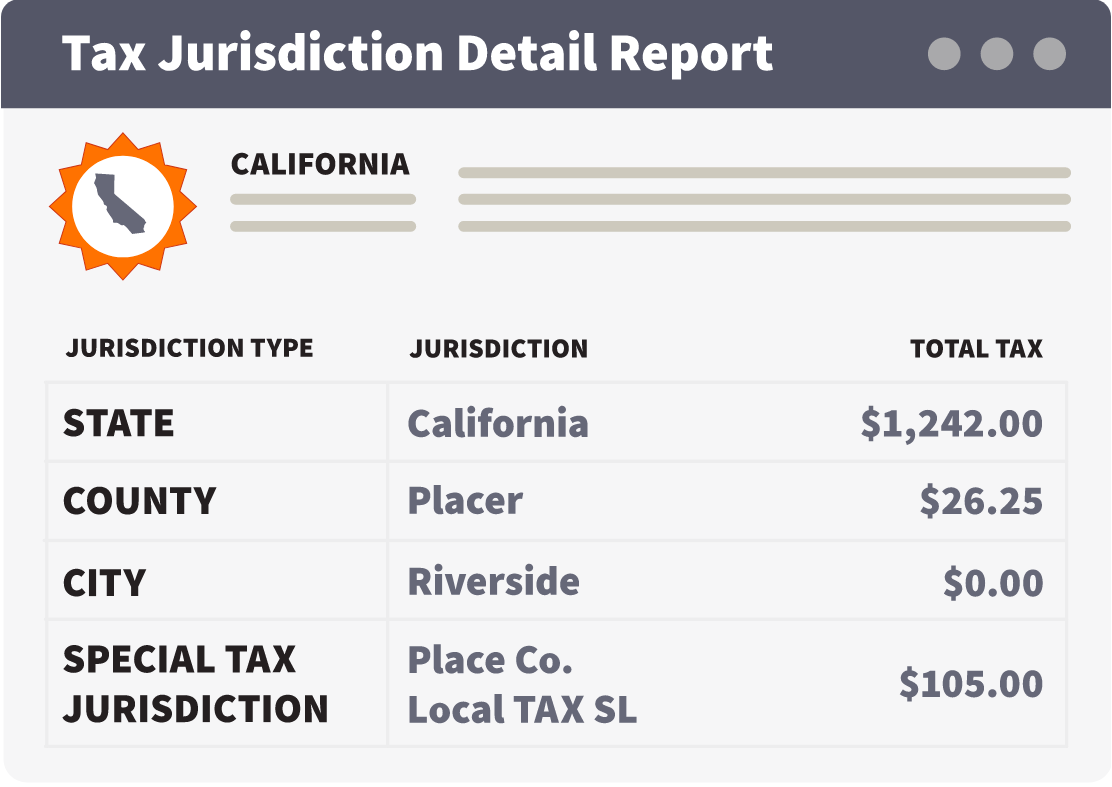Viewport: 1112px width, 787px height.
Task: Click the $1,242.00 state tax amount
Action: 951,423
